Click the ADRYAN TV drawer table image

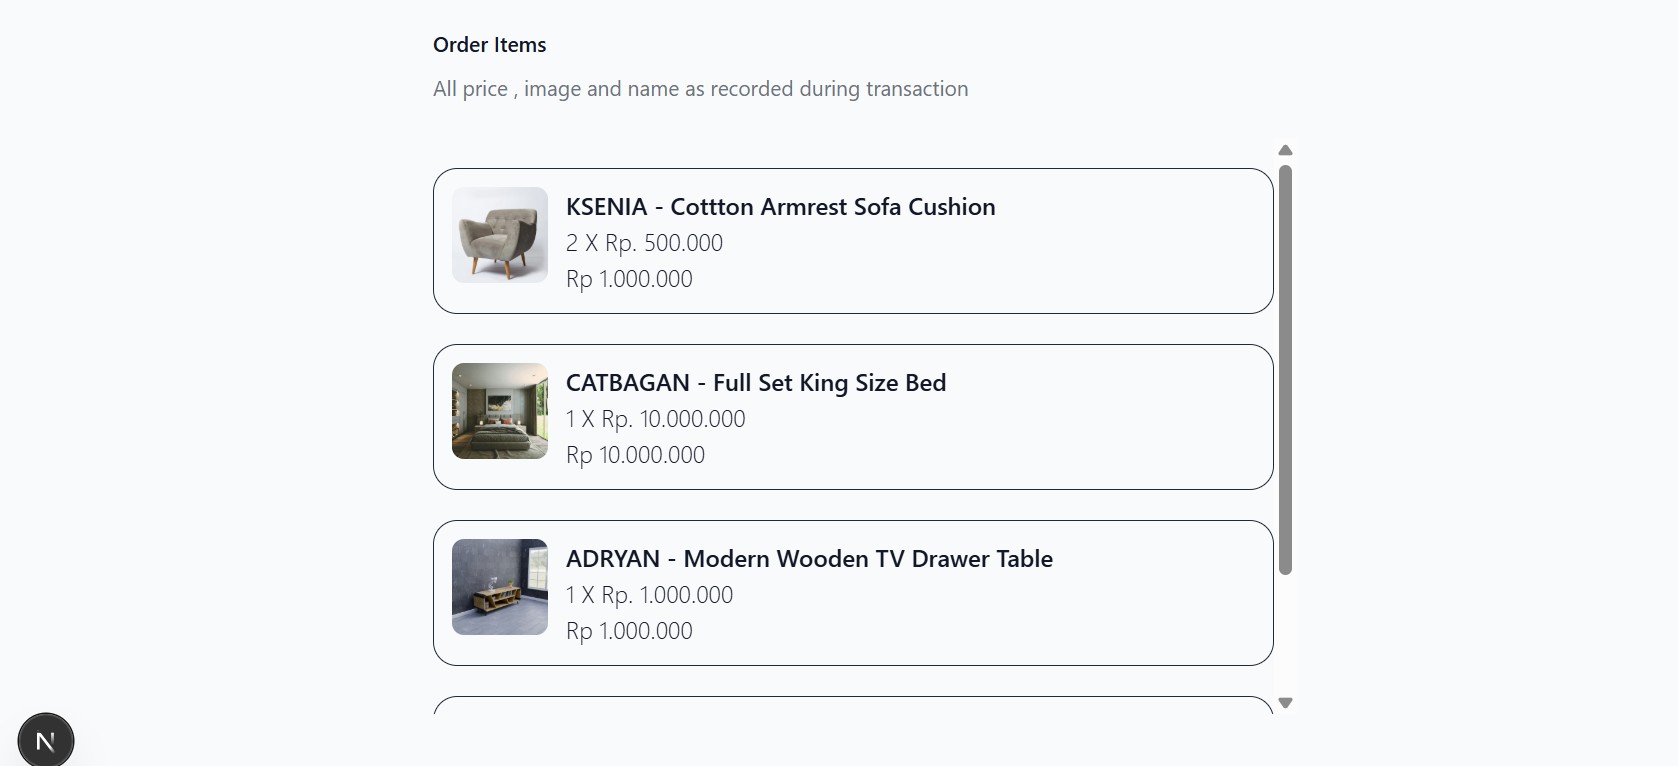500,587
